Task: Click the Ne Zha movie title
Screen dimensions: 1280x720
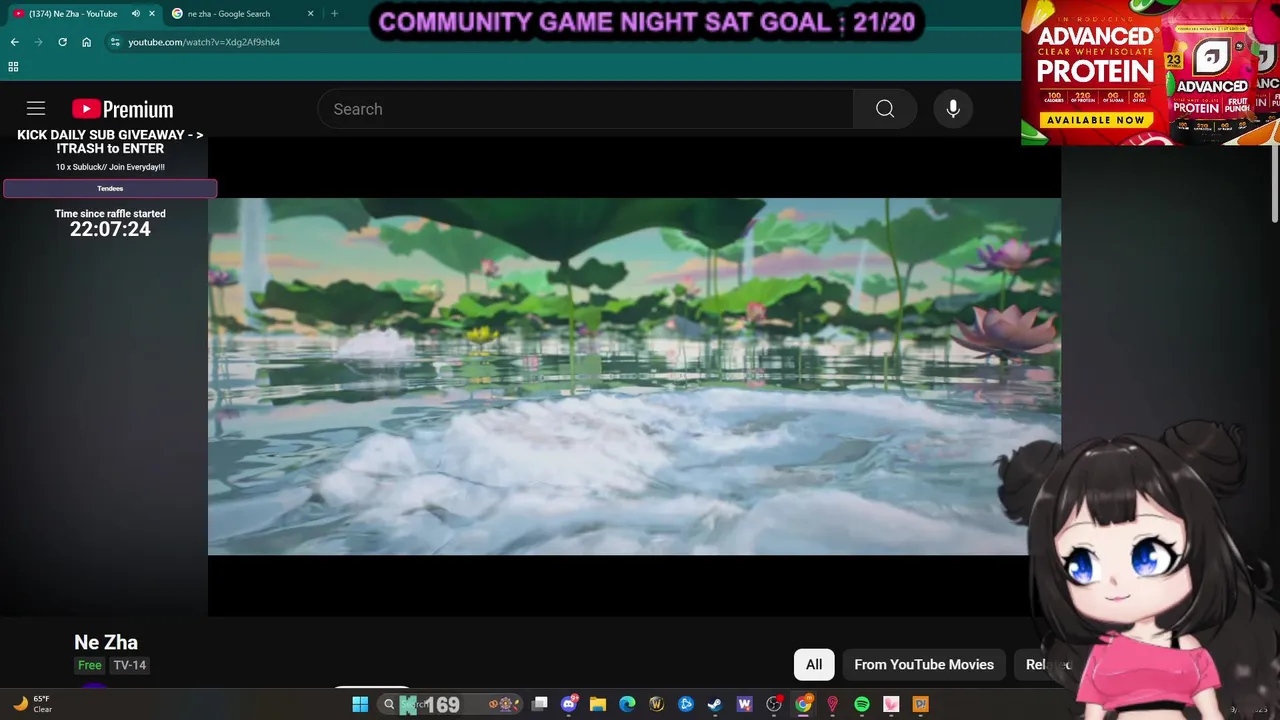Action: point(106,642)
